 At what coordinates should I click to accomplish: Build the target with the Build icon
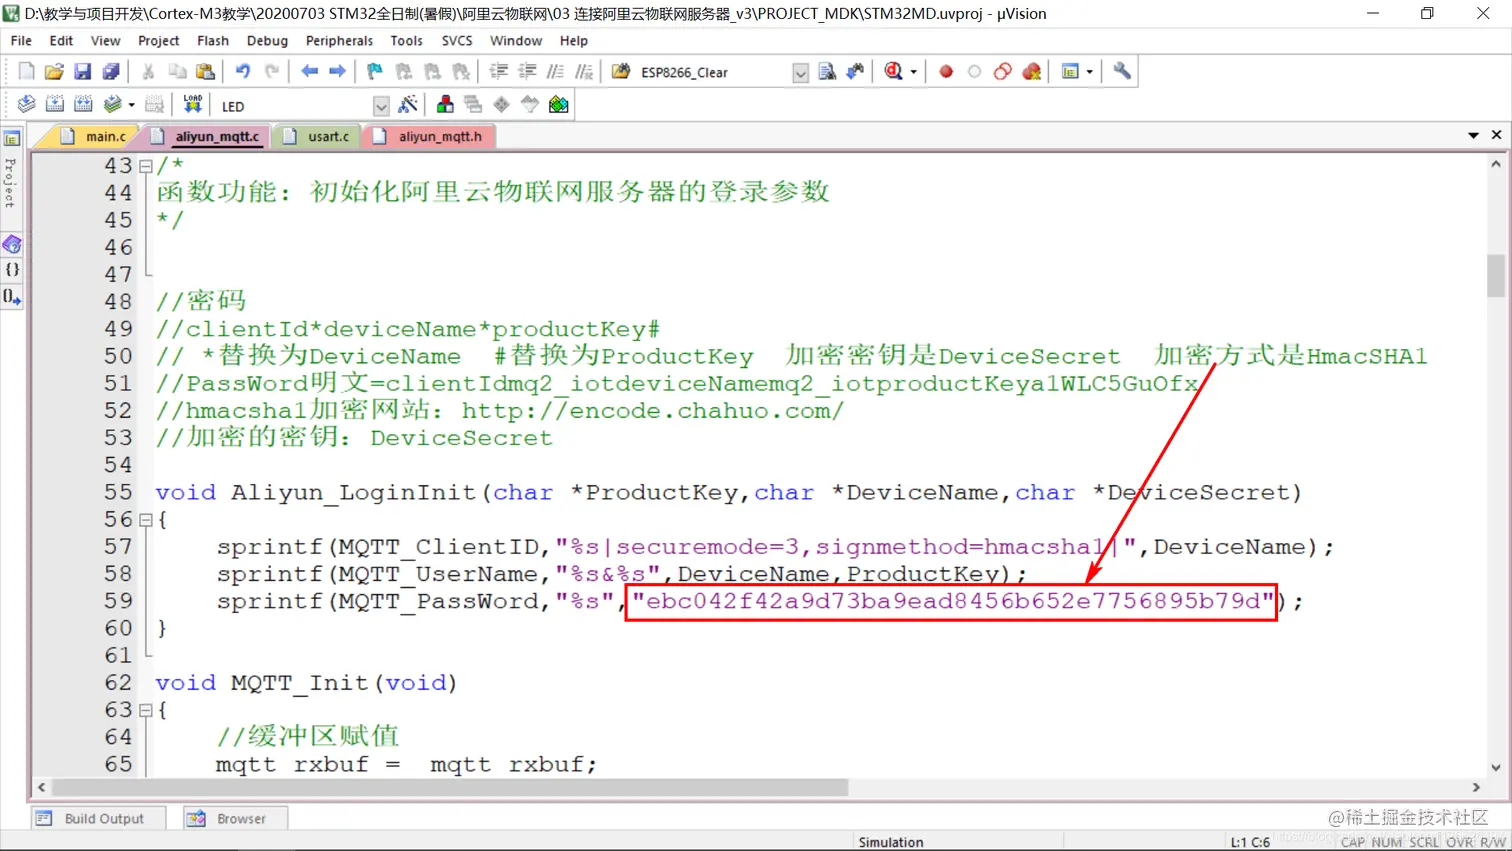click(x=54, y=105)
